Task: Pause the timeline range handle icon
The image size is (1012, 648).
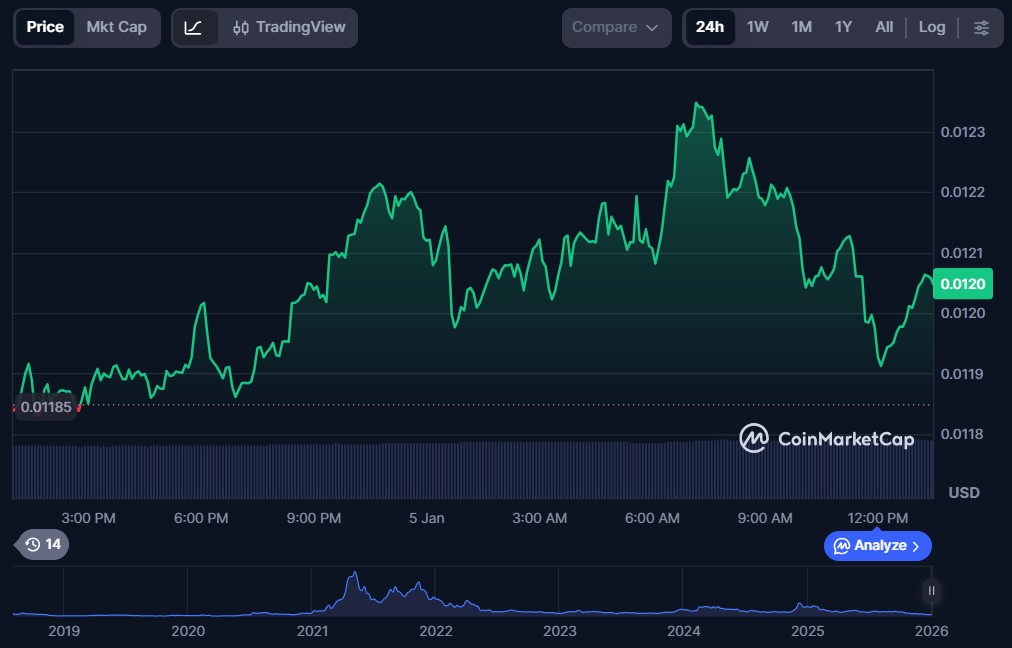Action: [x=931, y=591]
